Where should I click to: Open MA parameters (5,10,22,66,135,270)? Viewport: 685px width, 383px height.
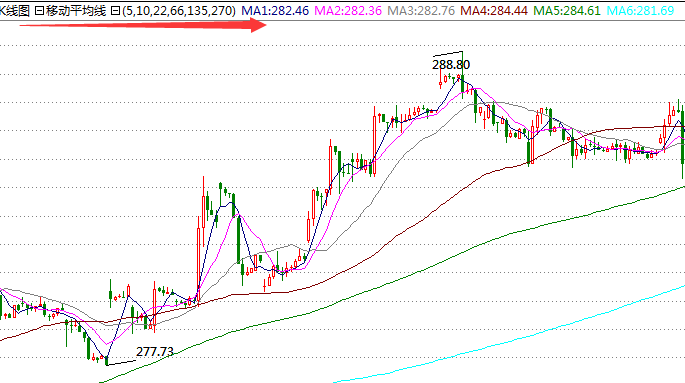point(178,10)
